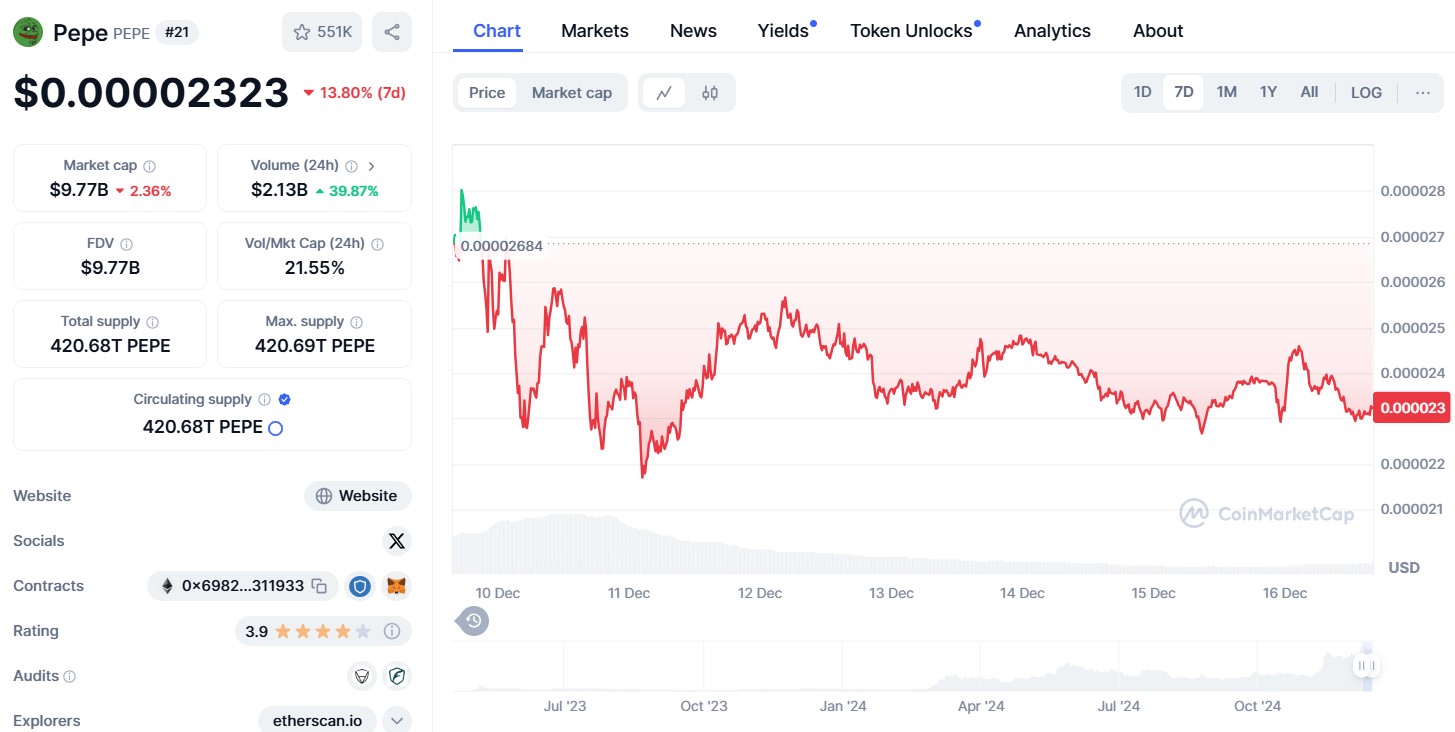
Task: Set chart range to 1M
Action: click(1227, 92)
